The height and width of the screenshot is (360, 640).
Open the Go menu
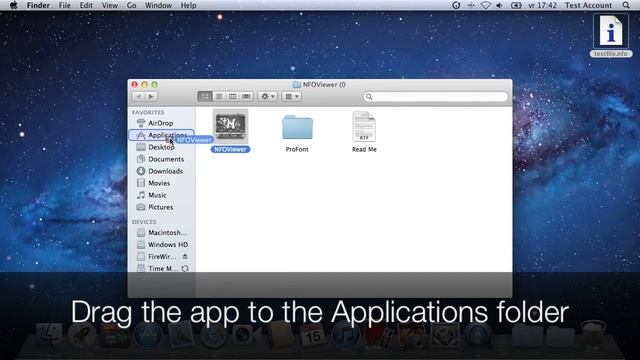[x=131, y=5]
